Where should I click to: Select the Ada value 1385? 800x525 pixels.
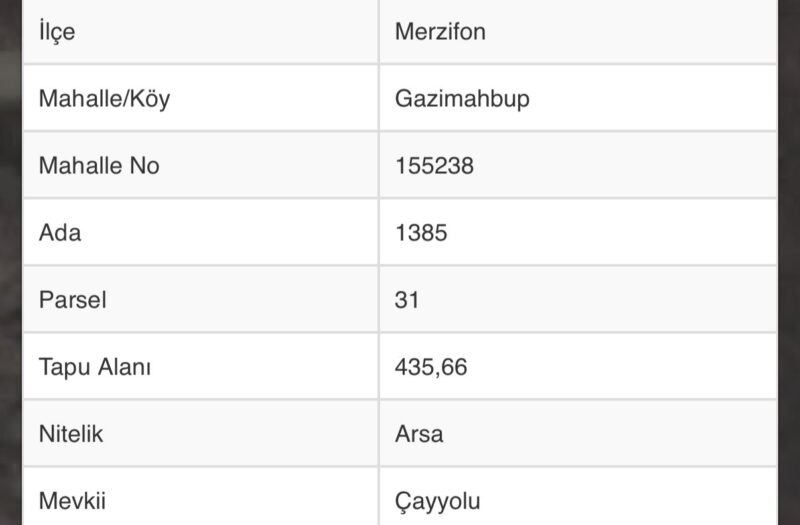click(x=421, y=233)
